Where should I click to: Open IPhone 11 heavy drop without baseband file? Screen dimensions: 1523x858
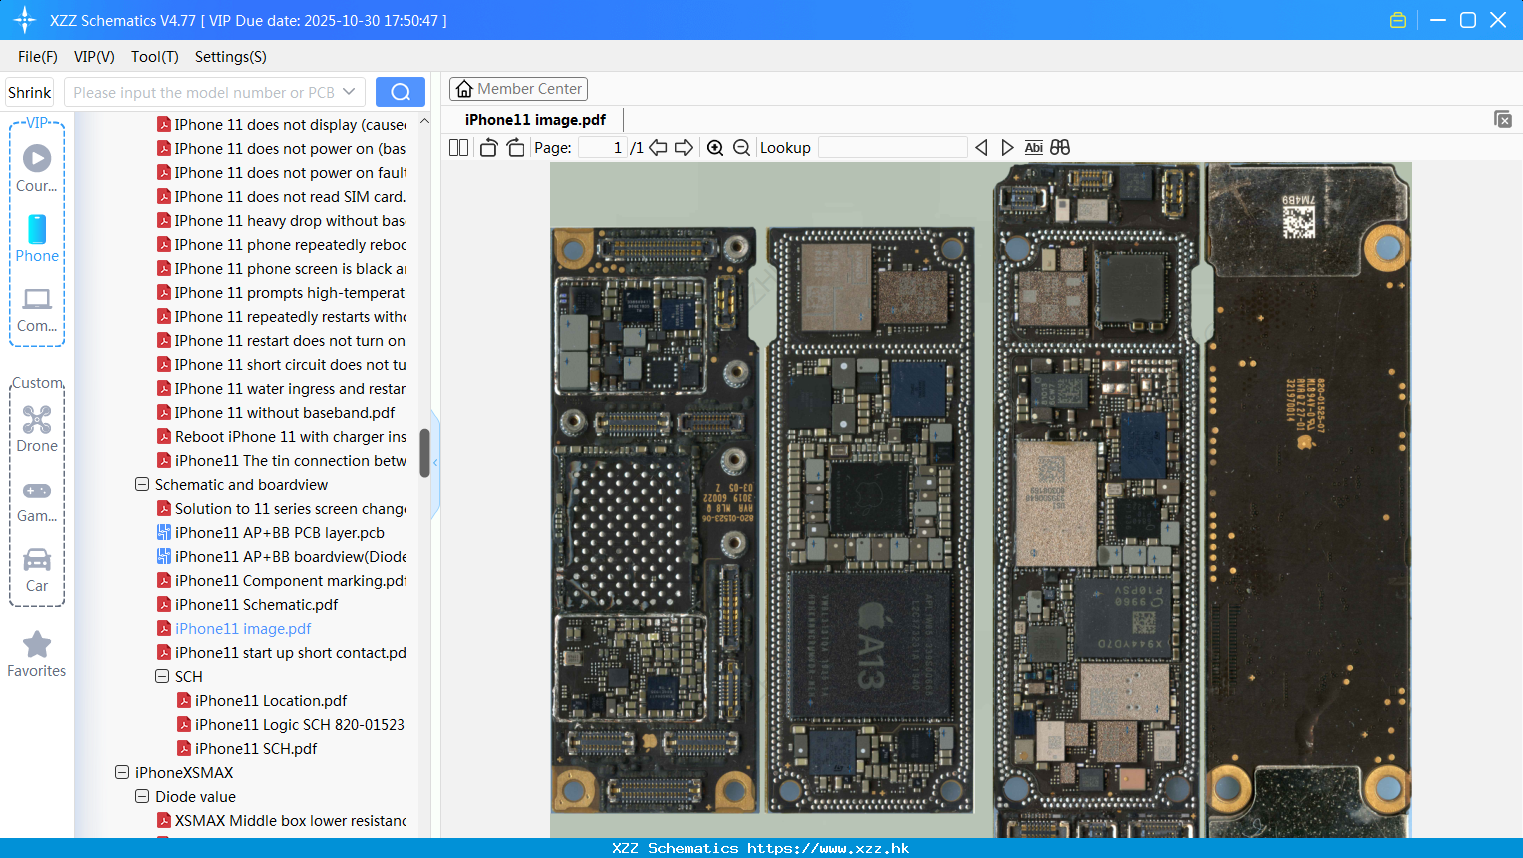290,220
